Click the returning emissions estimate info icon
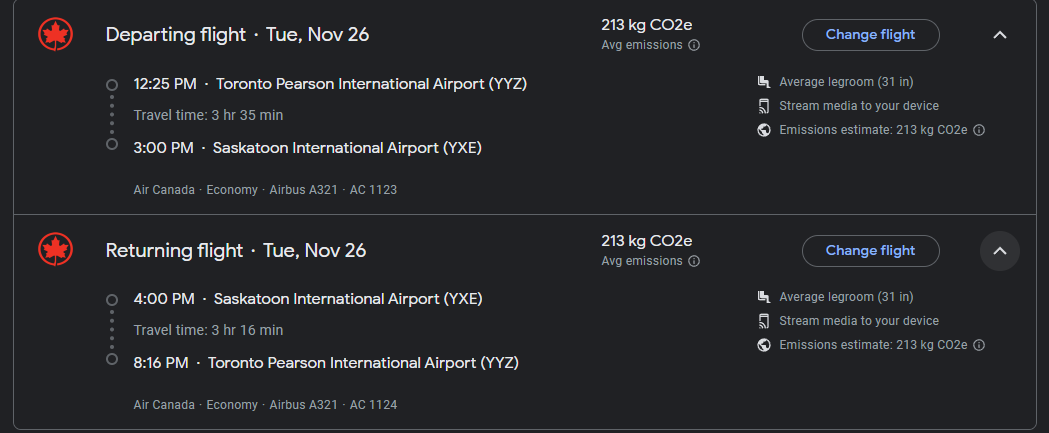 coord(979,345)
